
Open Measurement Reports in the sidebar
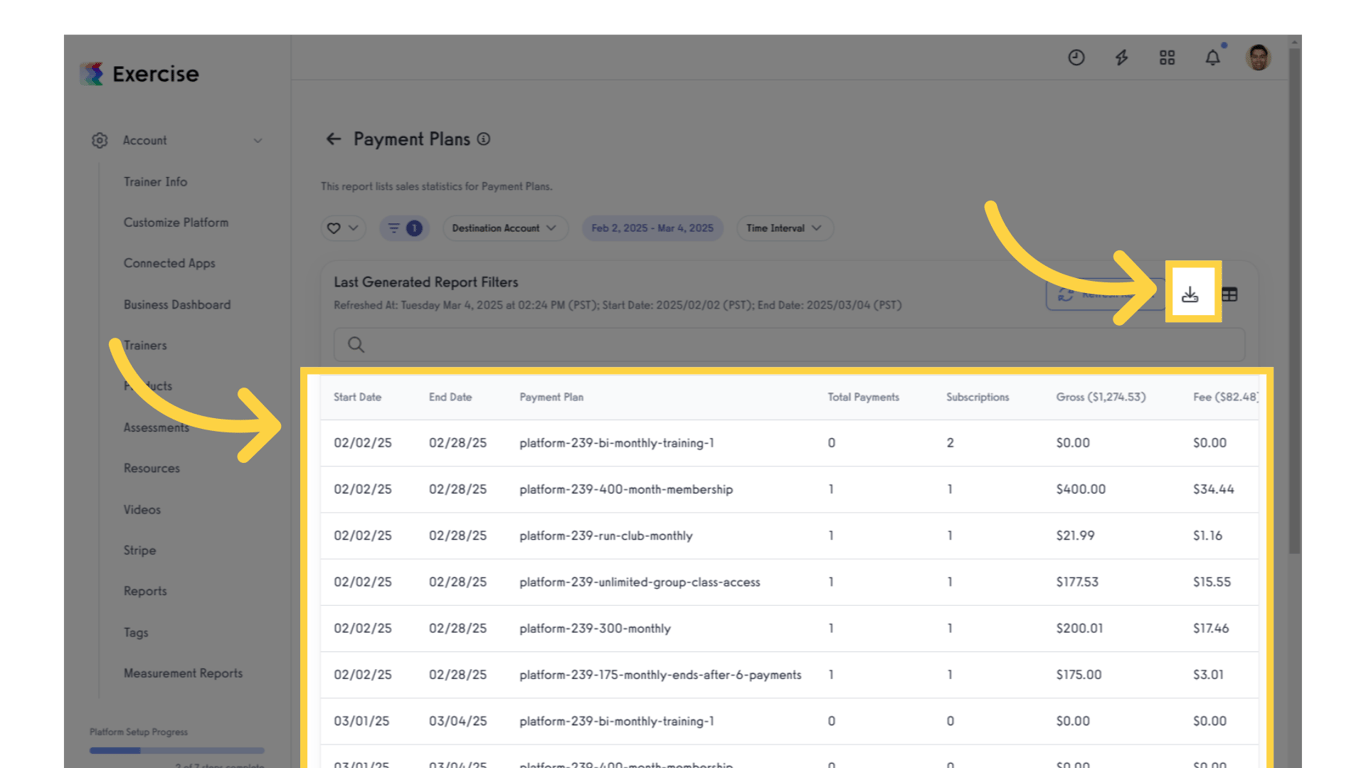pos(183,674)
